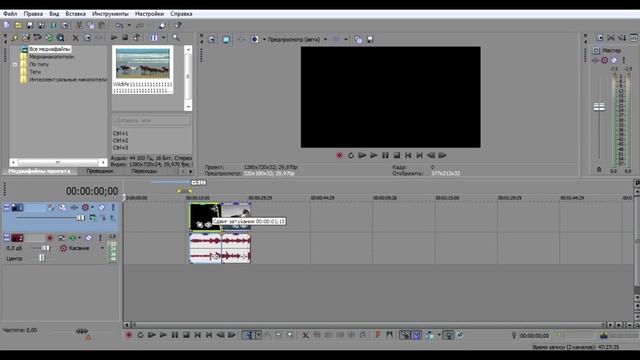640x360 pixels.
Task: Click Stop in the timeline transport
Action: (186, 335)
